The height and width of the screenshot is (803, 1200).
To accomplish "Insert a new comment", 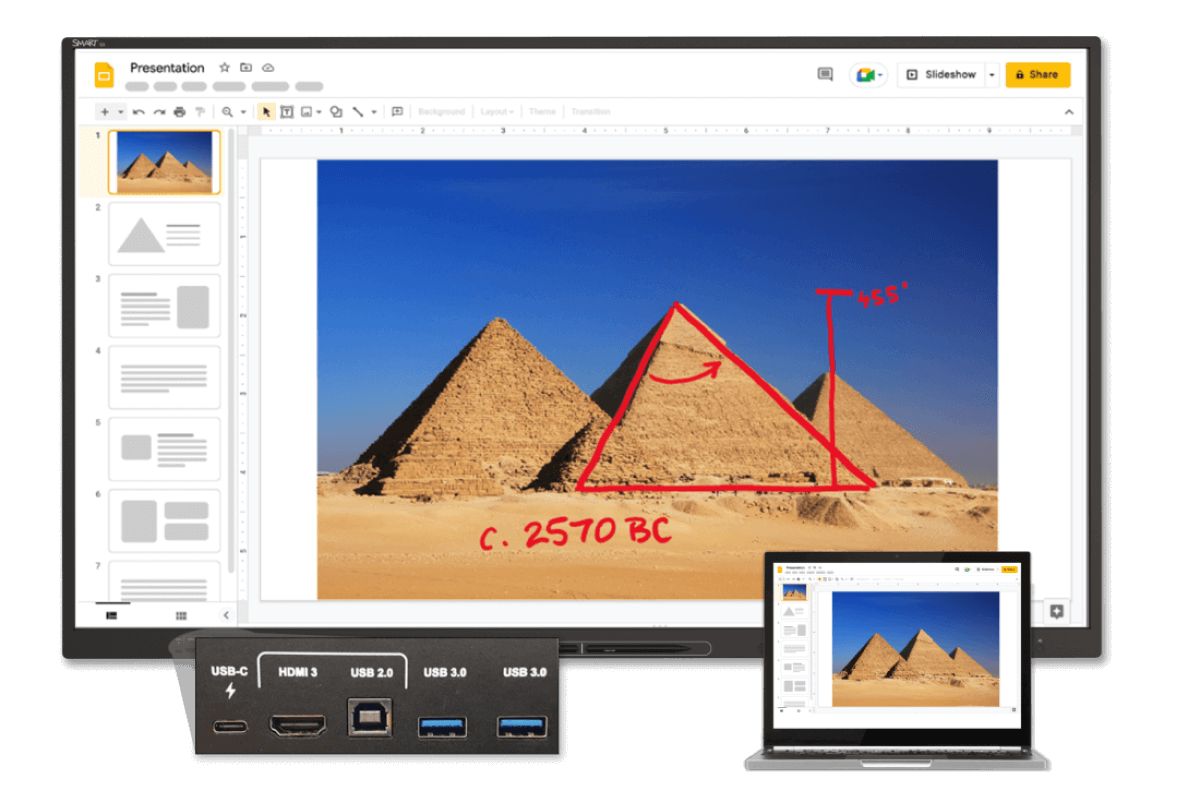I will [x=396, y=111].
